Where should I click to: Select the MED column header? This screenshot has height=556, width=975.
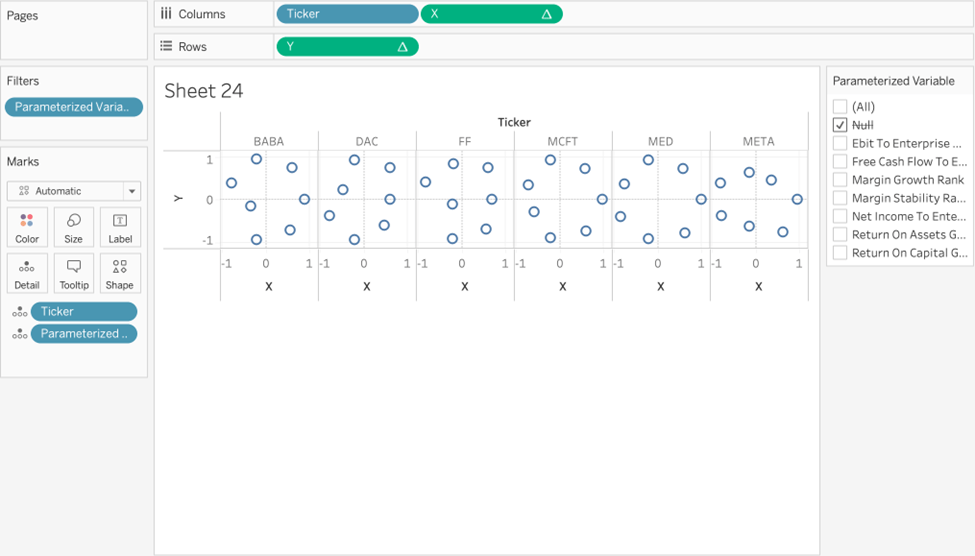coord(660,141)
